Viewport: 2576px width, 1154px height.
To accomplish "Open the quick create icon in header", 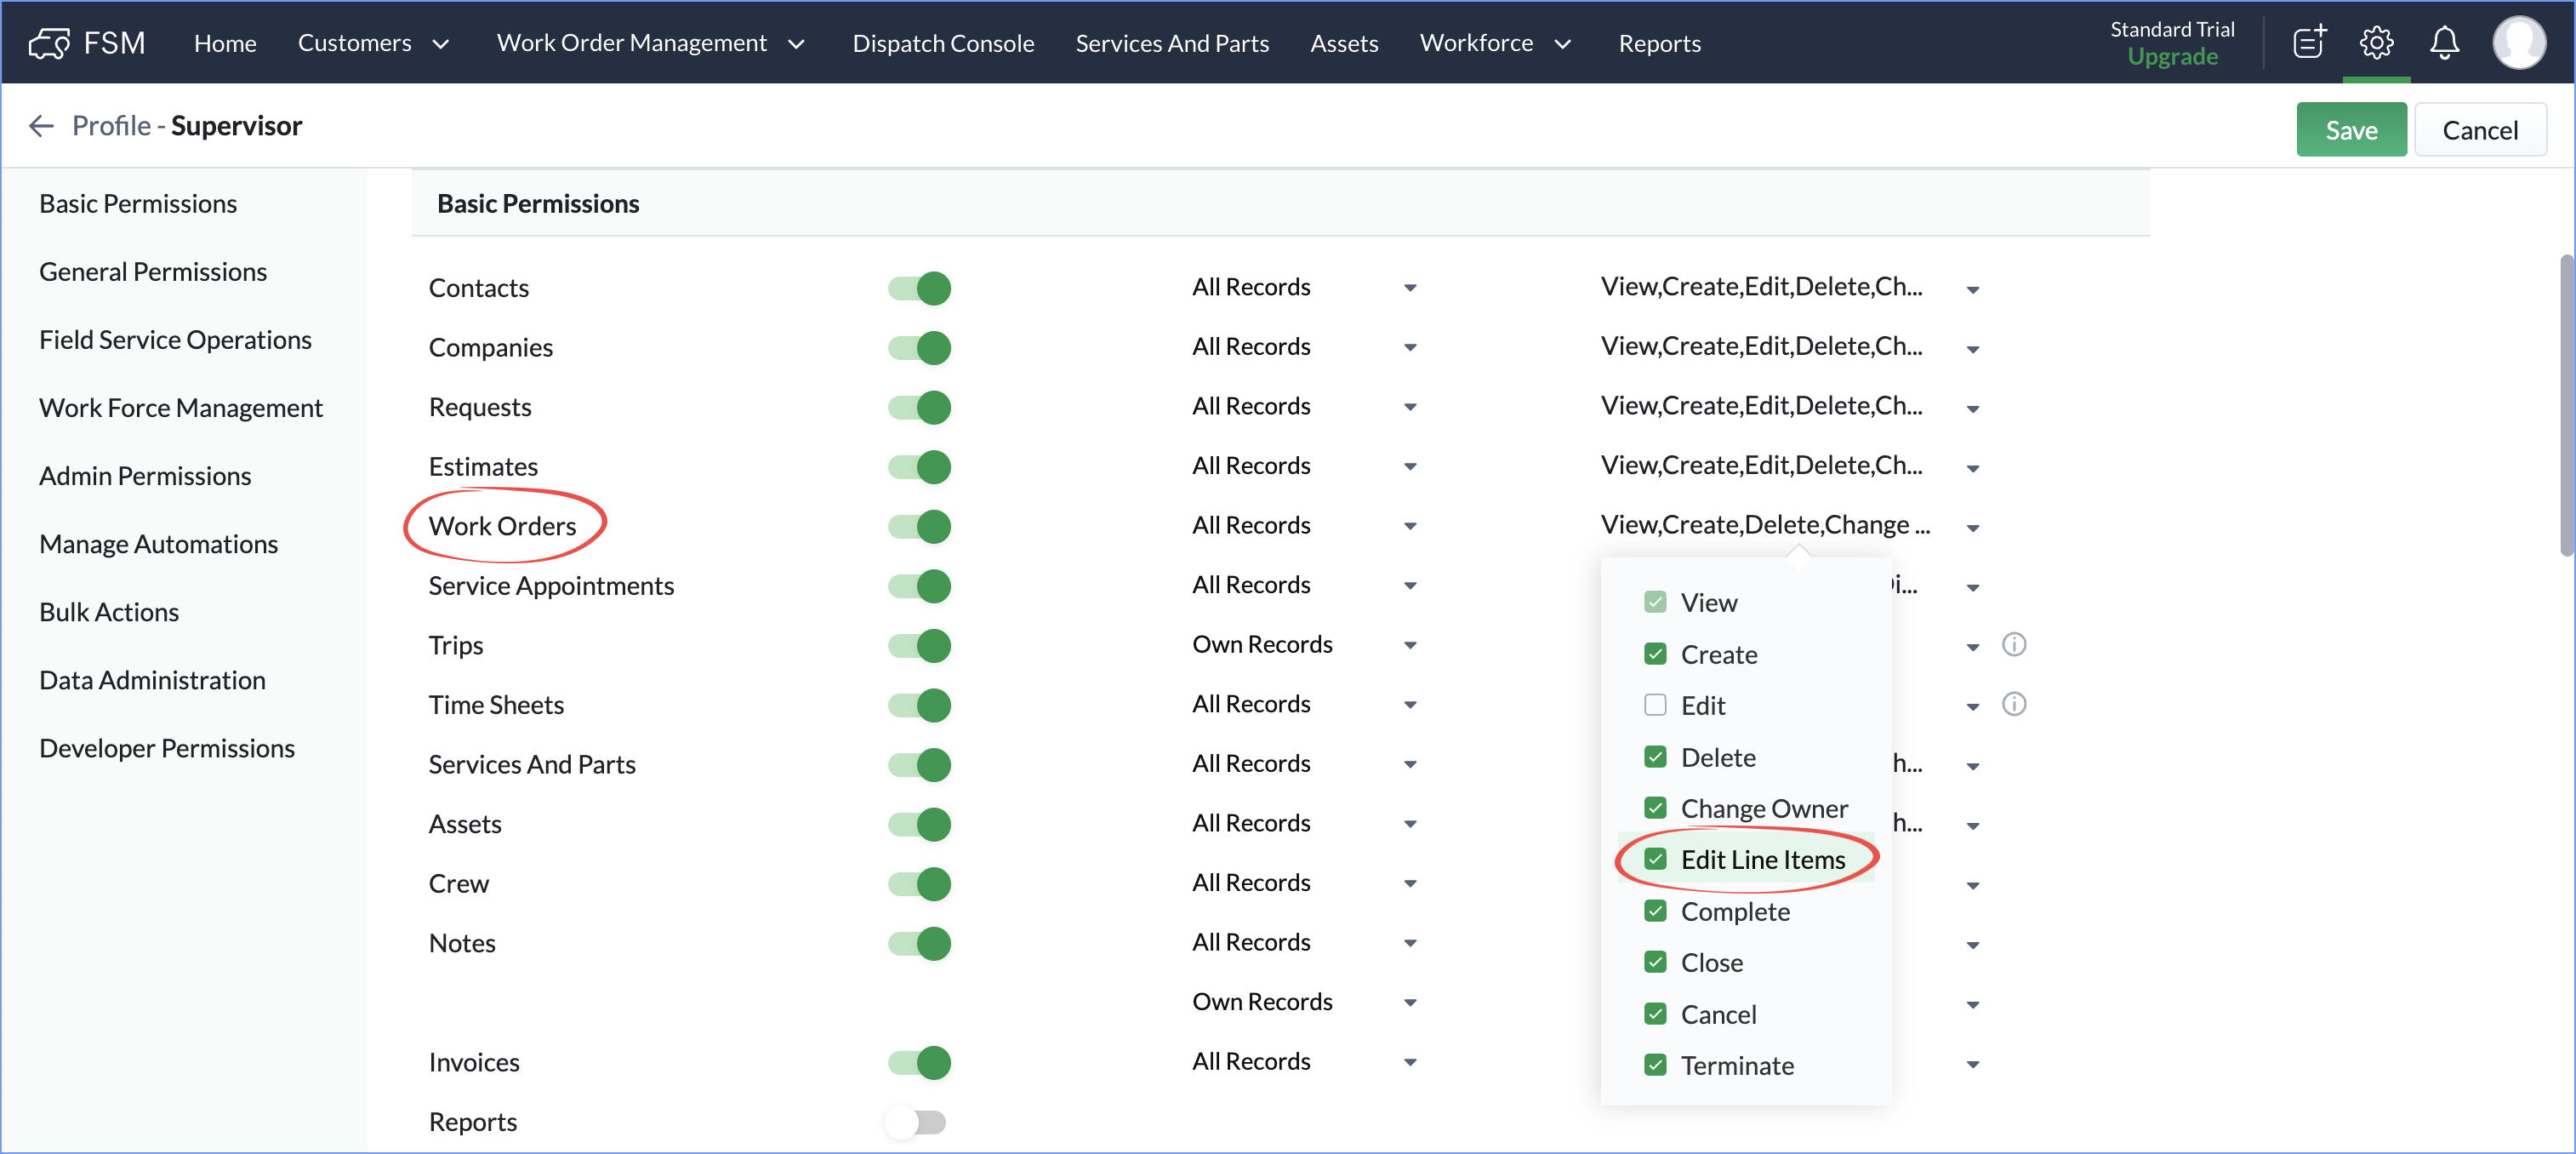I will [x=2309, y=43].
